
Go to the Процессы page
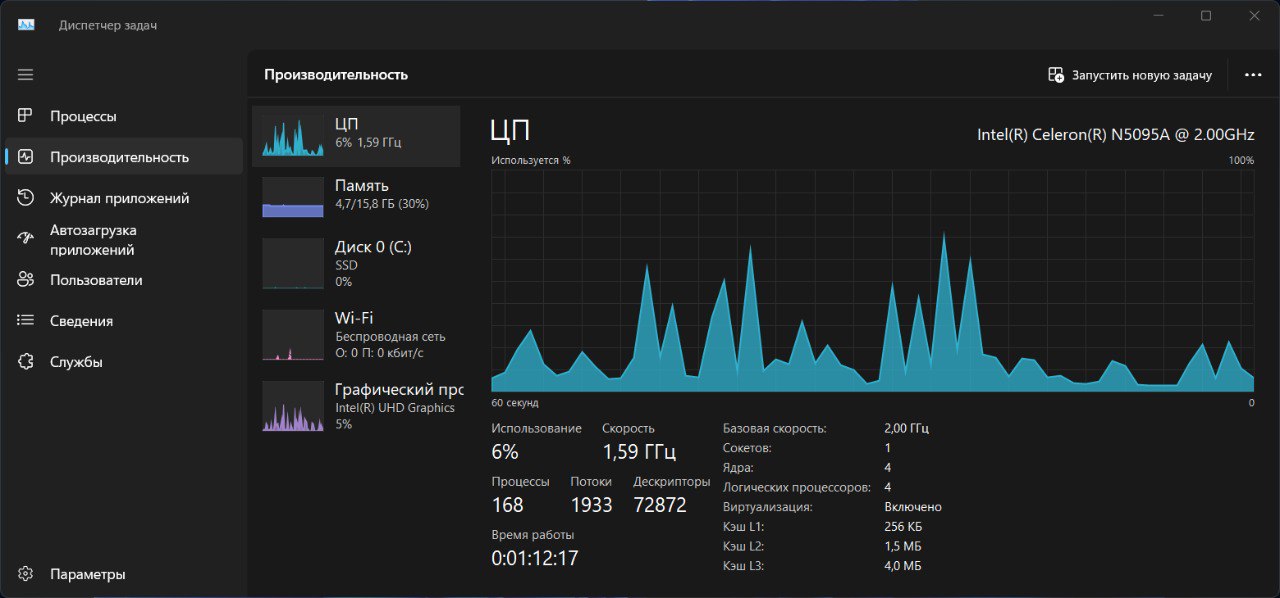[124, 116]
